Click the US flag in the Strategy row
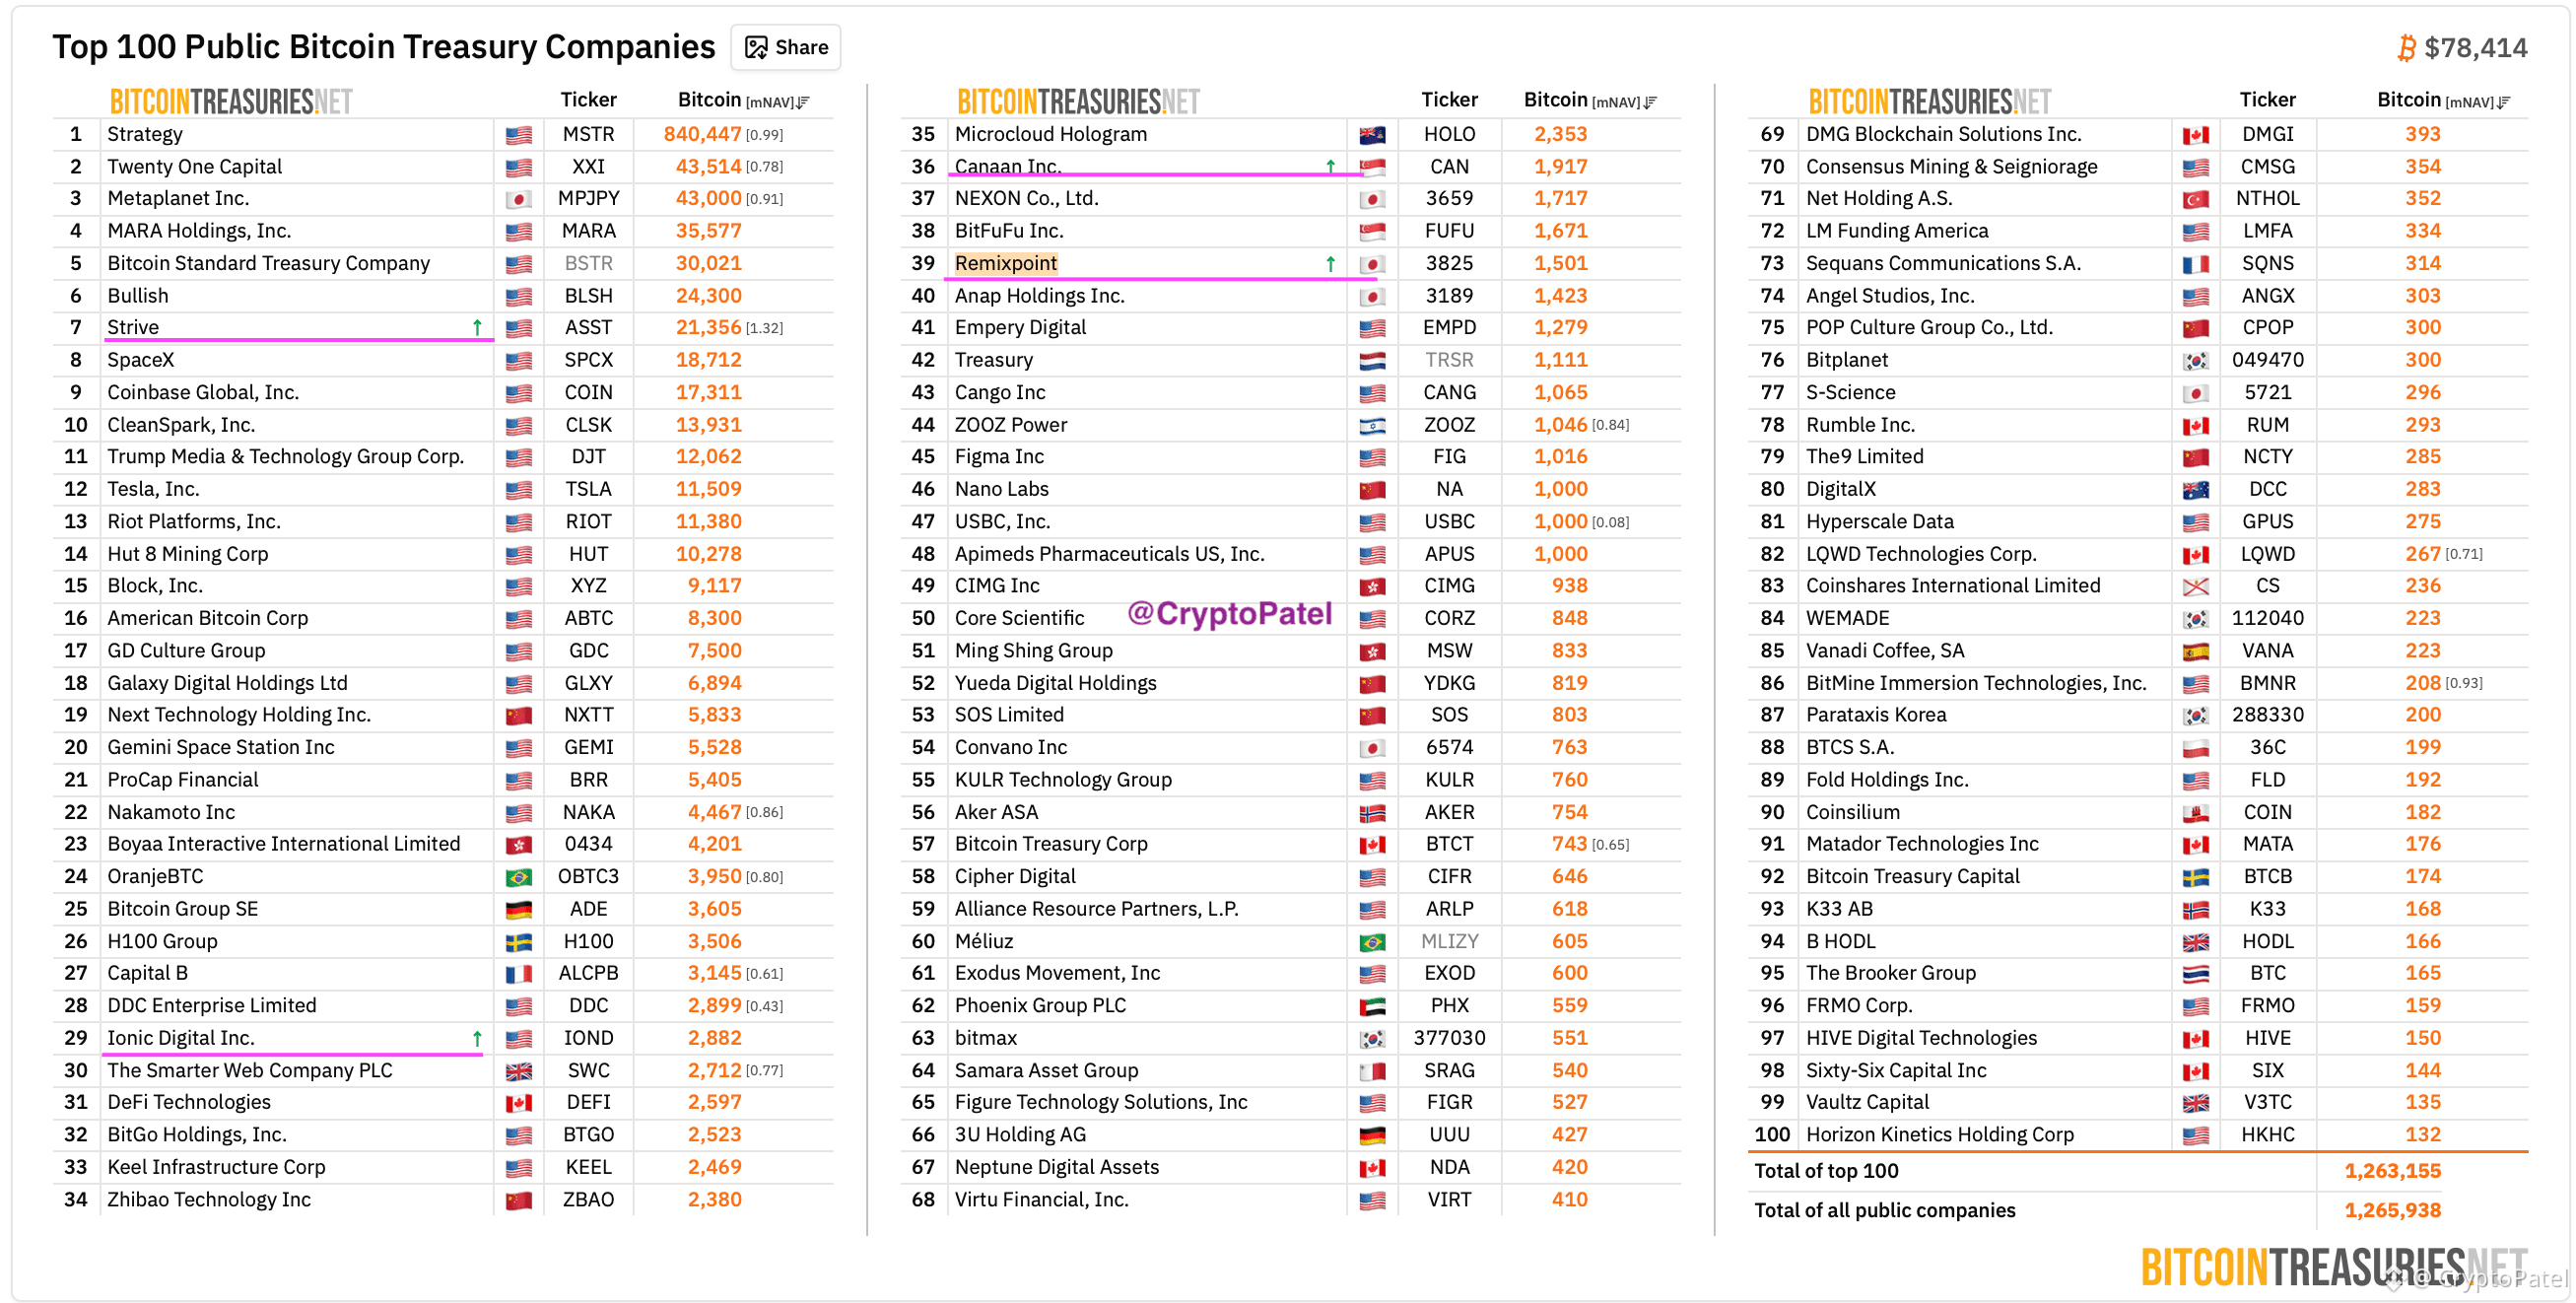This screenshot has height=1303, width=2576. (518, 135)
